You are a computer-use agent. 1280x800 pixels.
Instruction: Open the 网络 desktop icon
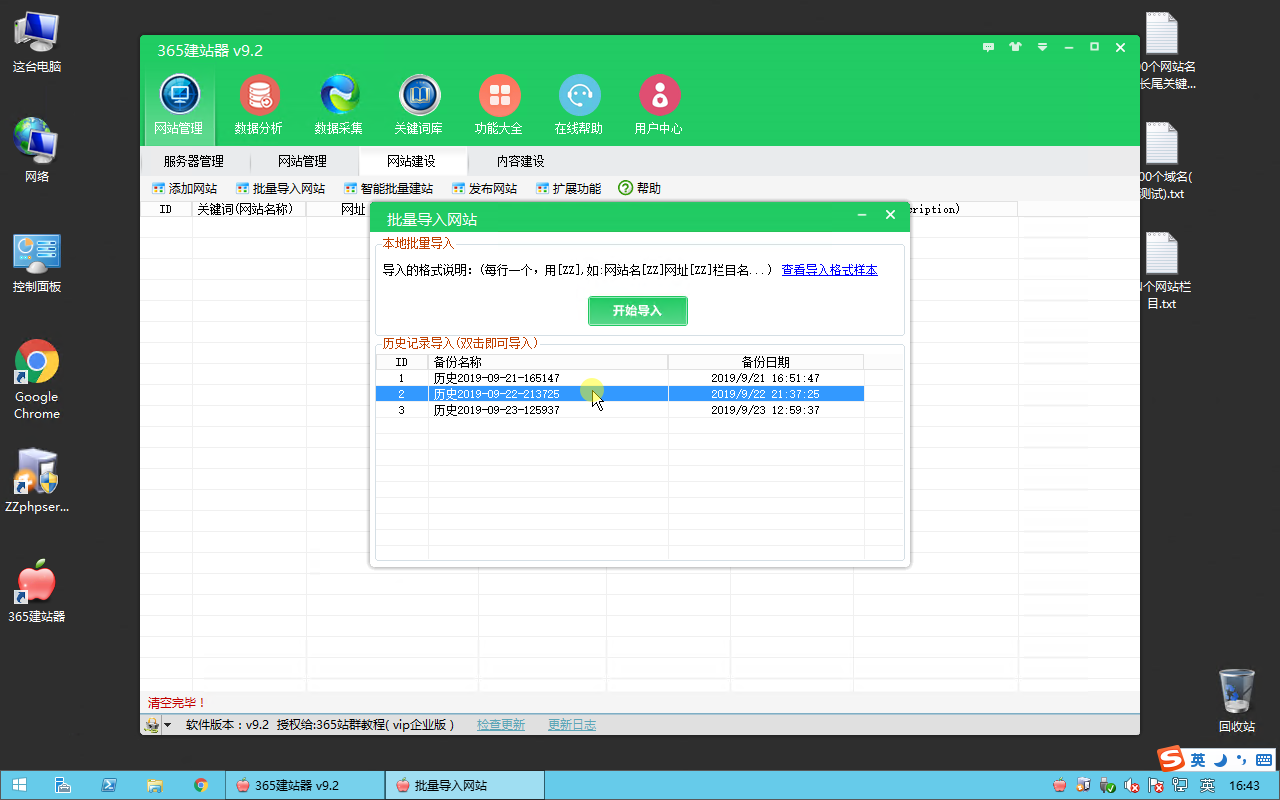tap(37, 151)
